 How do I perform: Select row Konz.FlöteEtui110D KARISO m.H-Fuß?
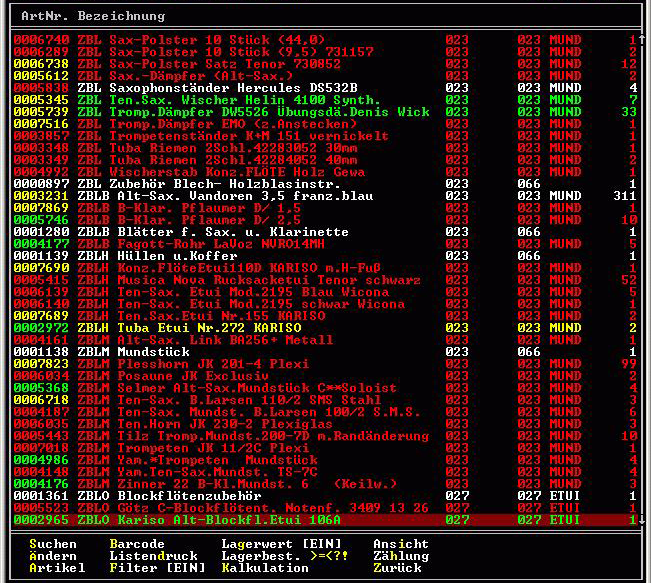325,268
